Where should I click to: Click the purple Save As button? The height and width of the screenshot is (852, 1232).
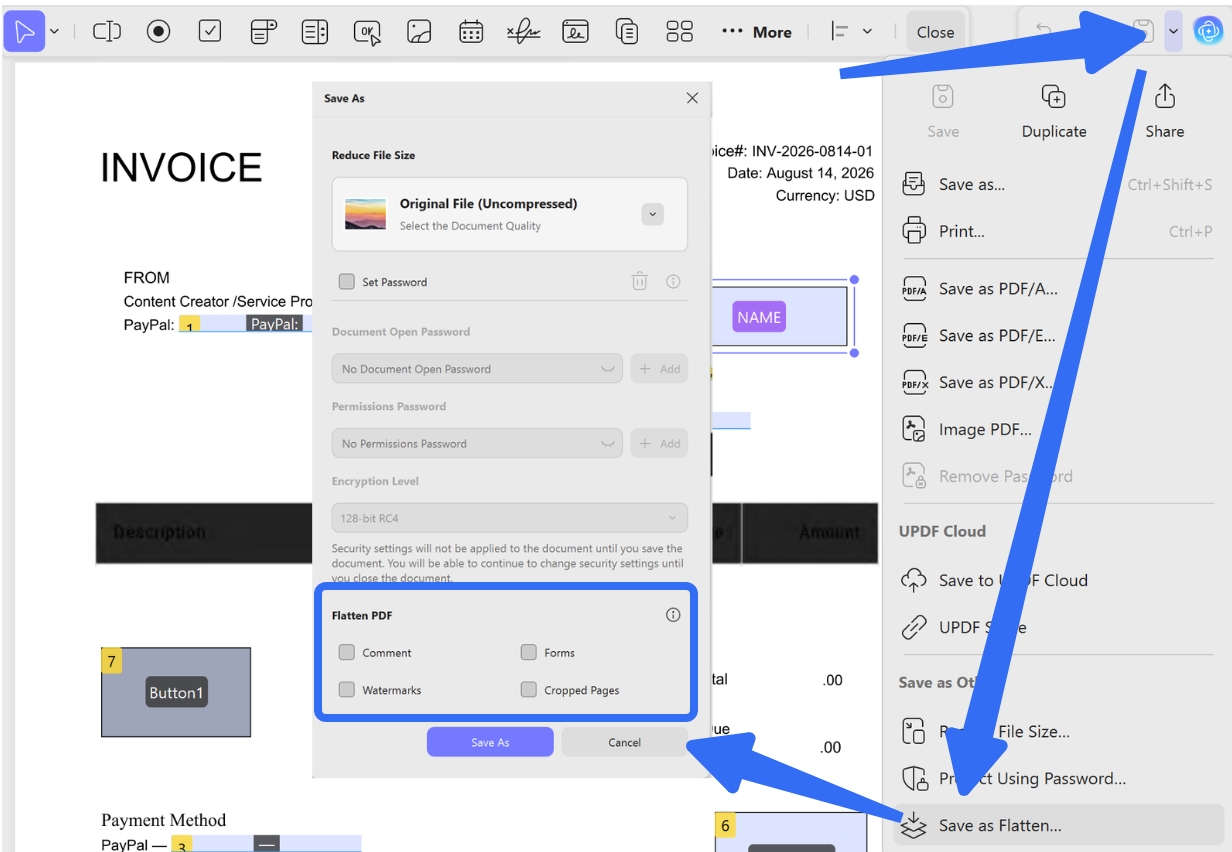pyautogui.click(x=490, y=742)
